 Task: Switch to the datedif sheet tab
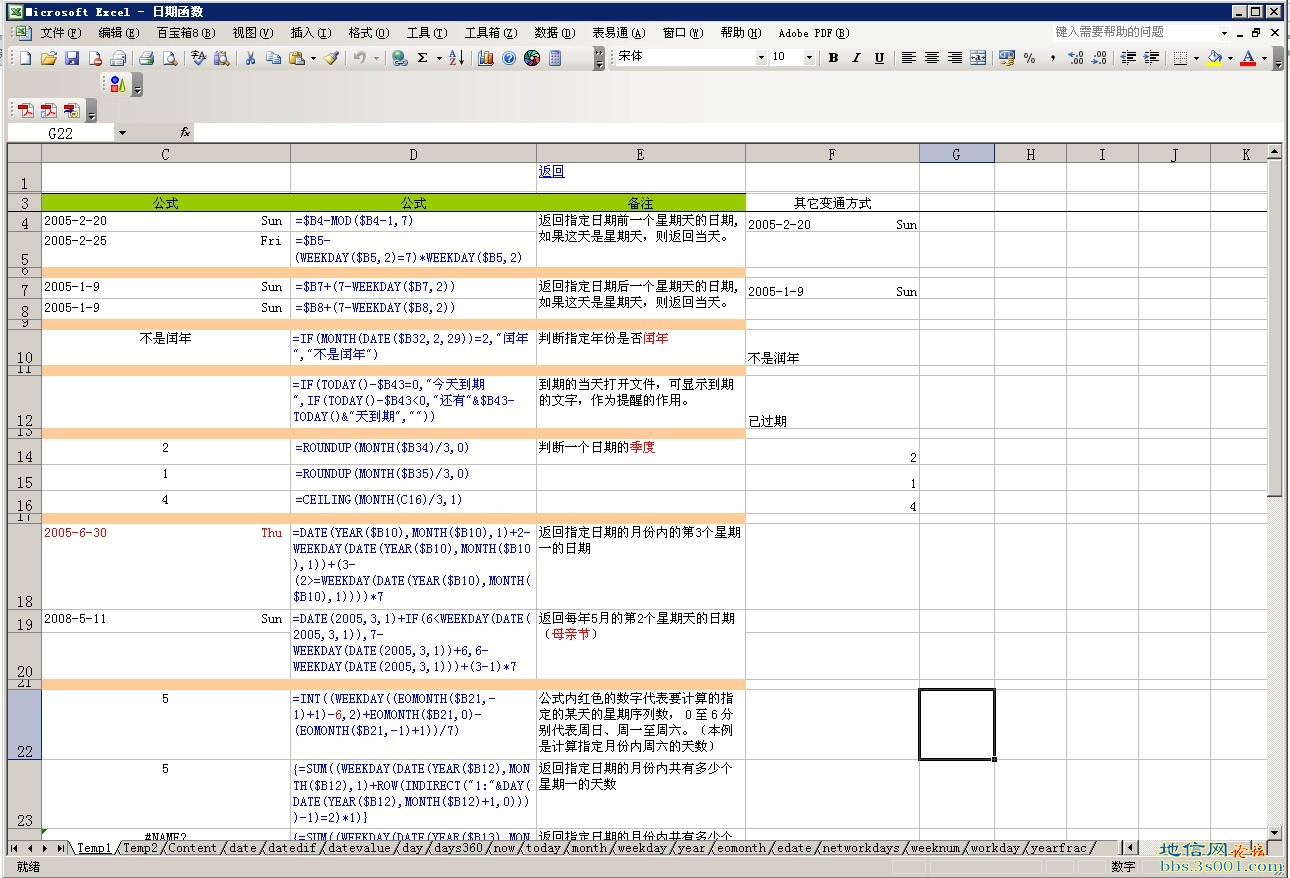click(291, 848)
